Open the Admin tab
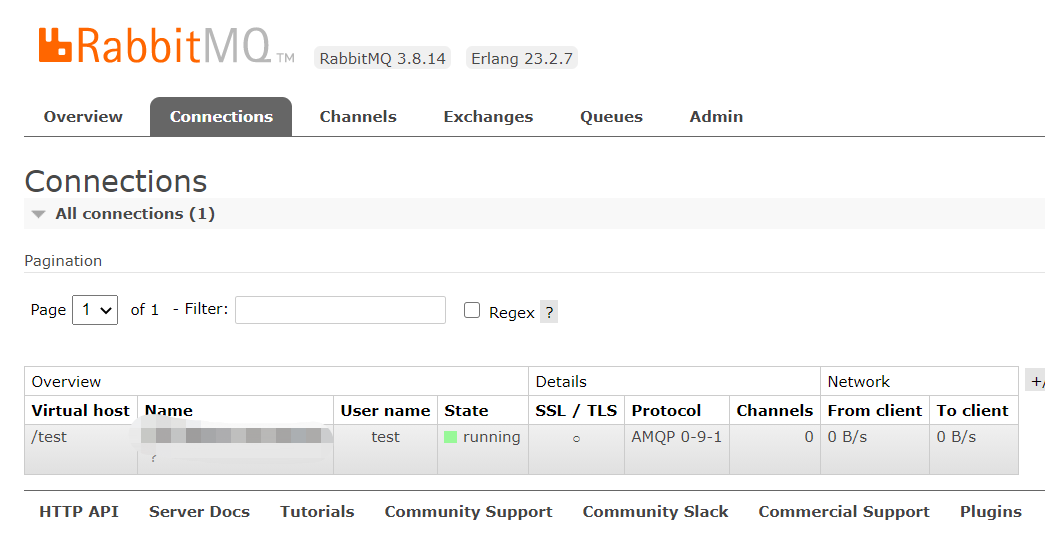Screen dimensions: 1045x537 (x=716, y=117)
